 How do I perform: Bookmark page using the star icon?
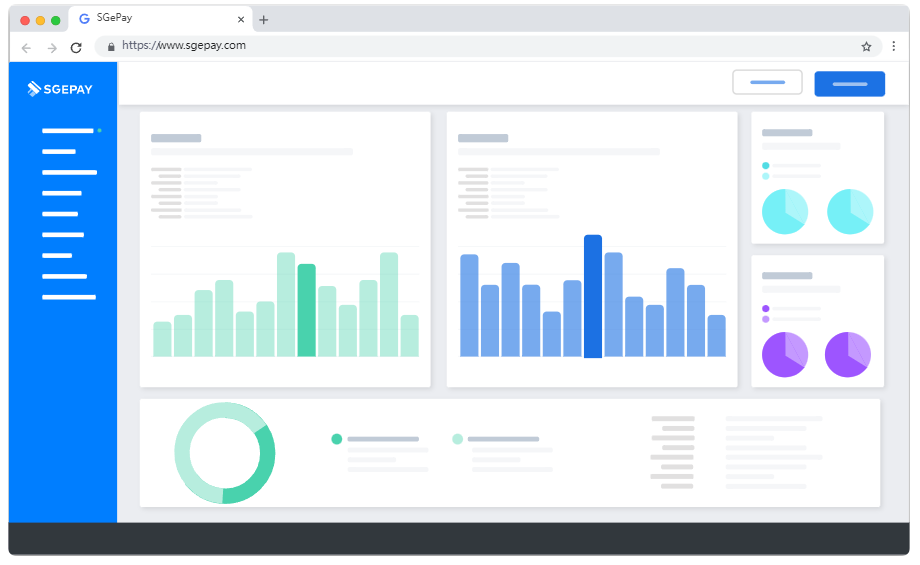coord(866,46)
